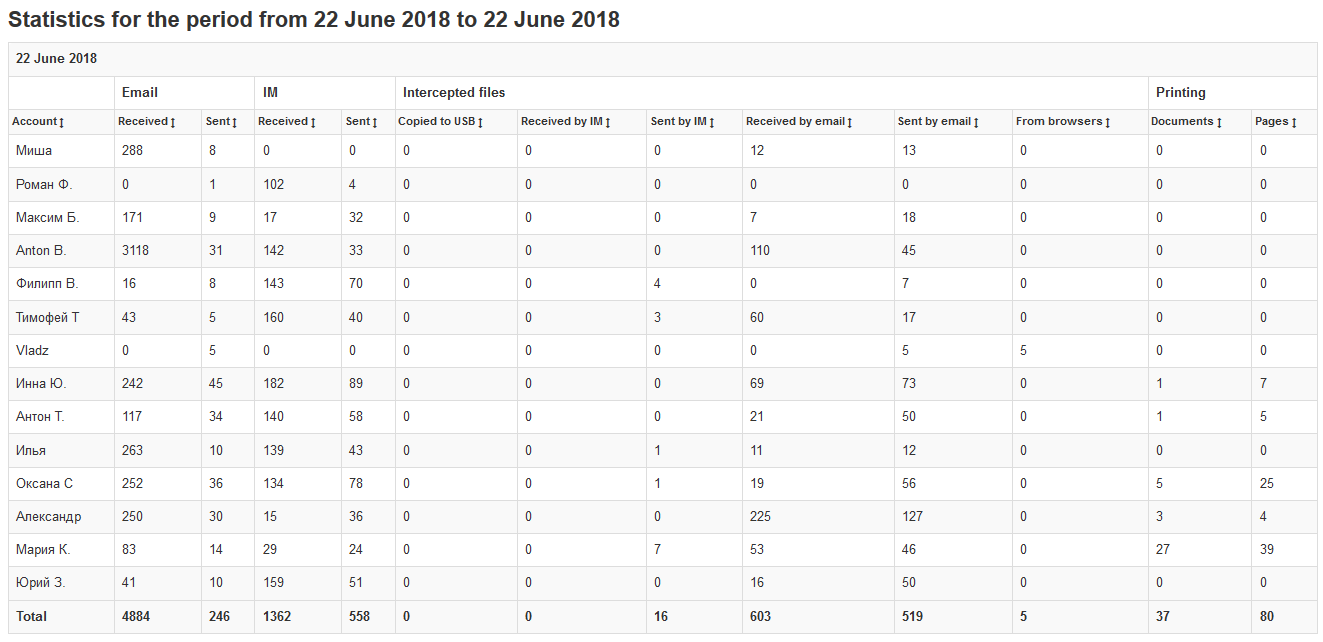Select the Мария К. account cell

coord(43,550)
